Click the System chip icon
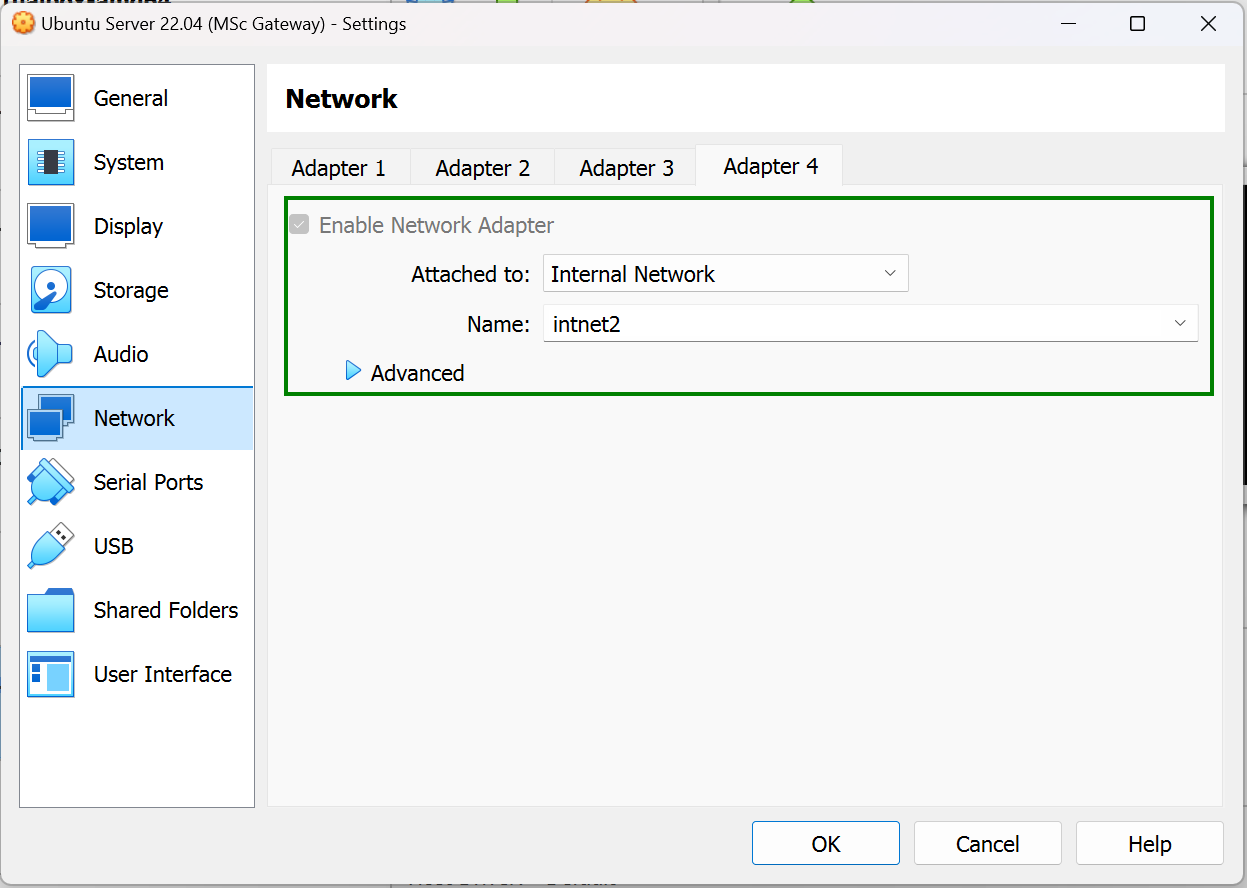 pos(50,162)
